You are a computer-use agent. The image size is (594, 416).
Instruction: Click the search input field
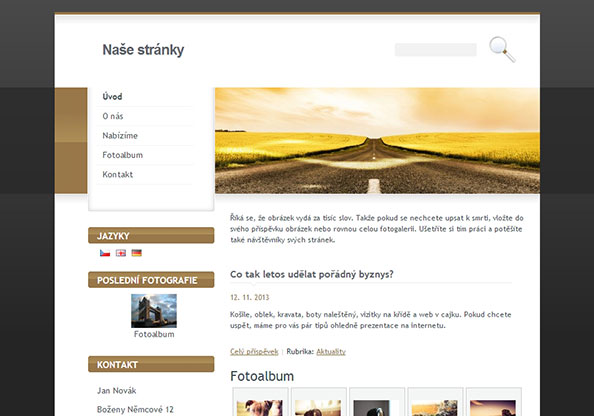[x=436, y=50]
